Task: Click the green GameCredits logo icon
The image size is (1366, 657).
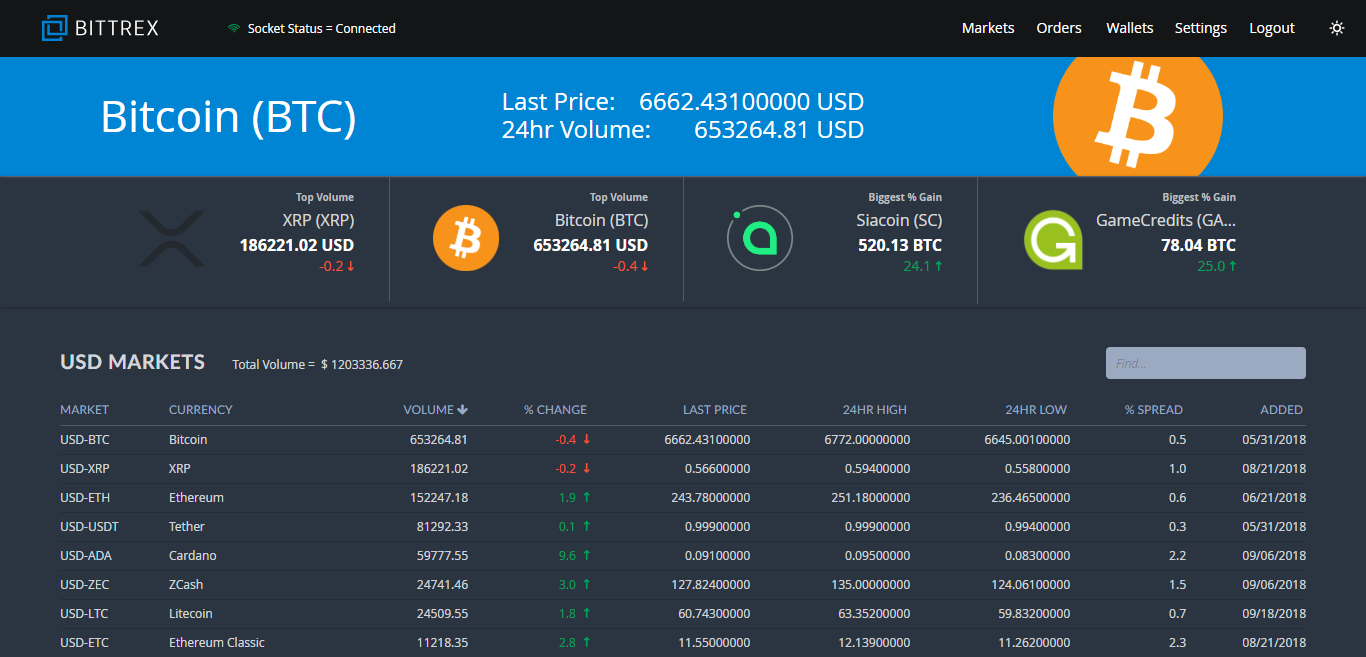Action: pyautogui.click(x=1053, y=240)
